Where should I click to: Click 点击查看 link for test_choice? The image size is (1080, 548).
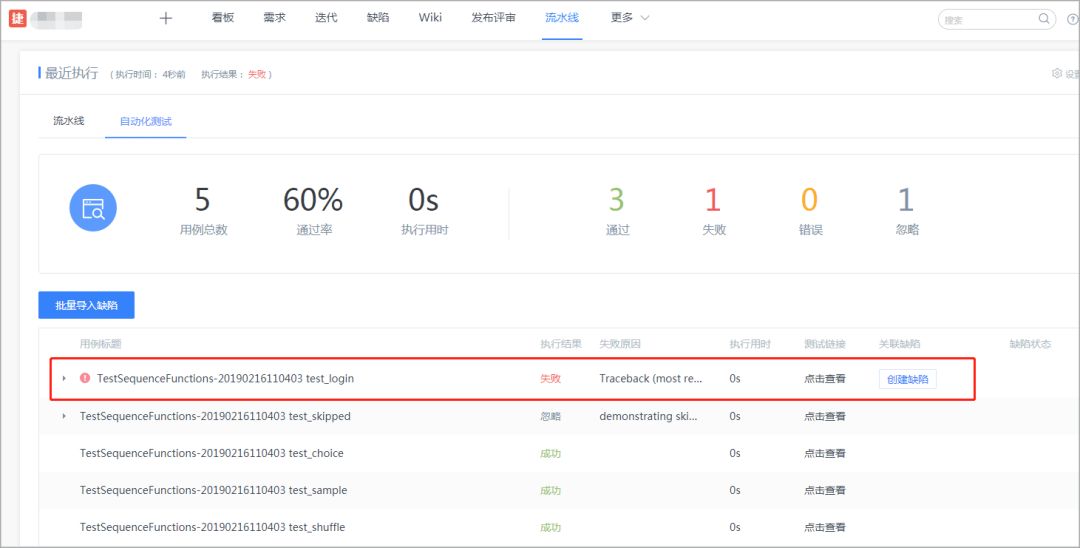point(825,453)
